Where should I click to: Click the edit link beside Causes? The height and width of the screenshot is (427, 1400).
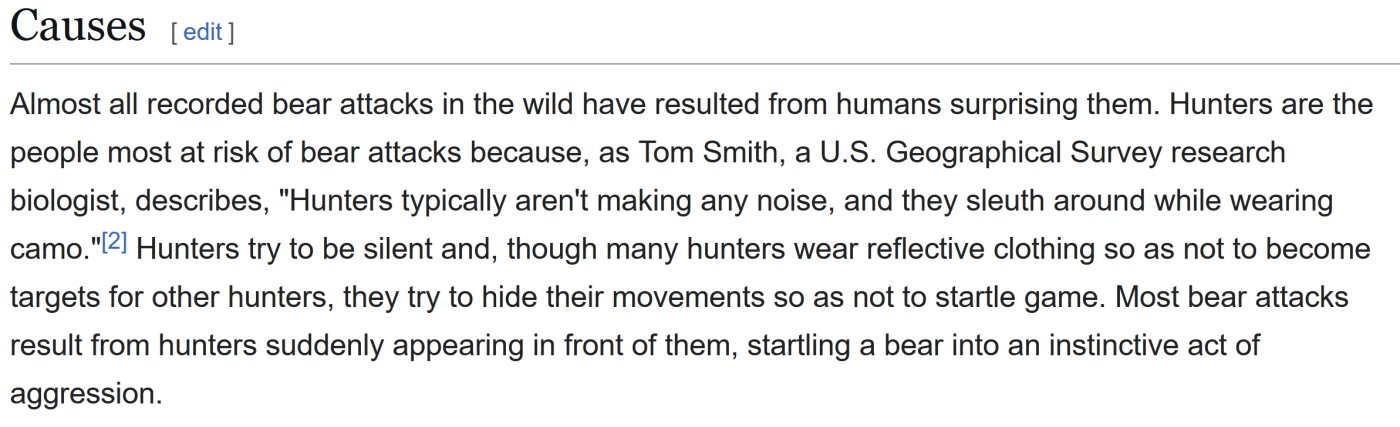coord(202,32)
